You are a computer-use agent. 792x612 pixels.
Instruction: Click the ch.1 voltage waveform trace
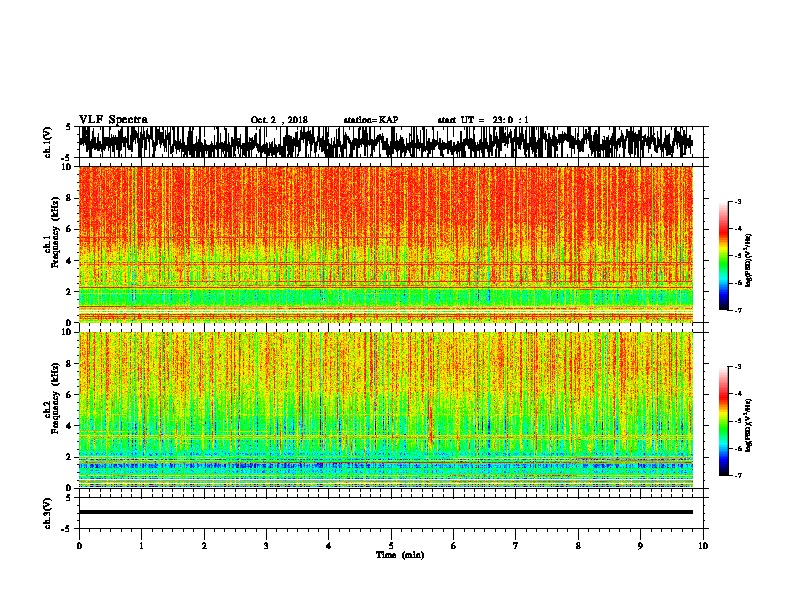pyautogui.click(x=385, y=142)
